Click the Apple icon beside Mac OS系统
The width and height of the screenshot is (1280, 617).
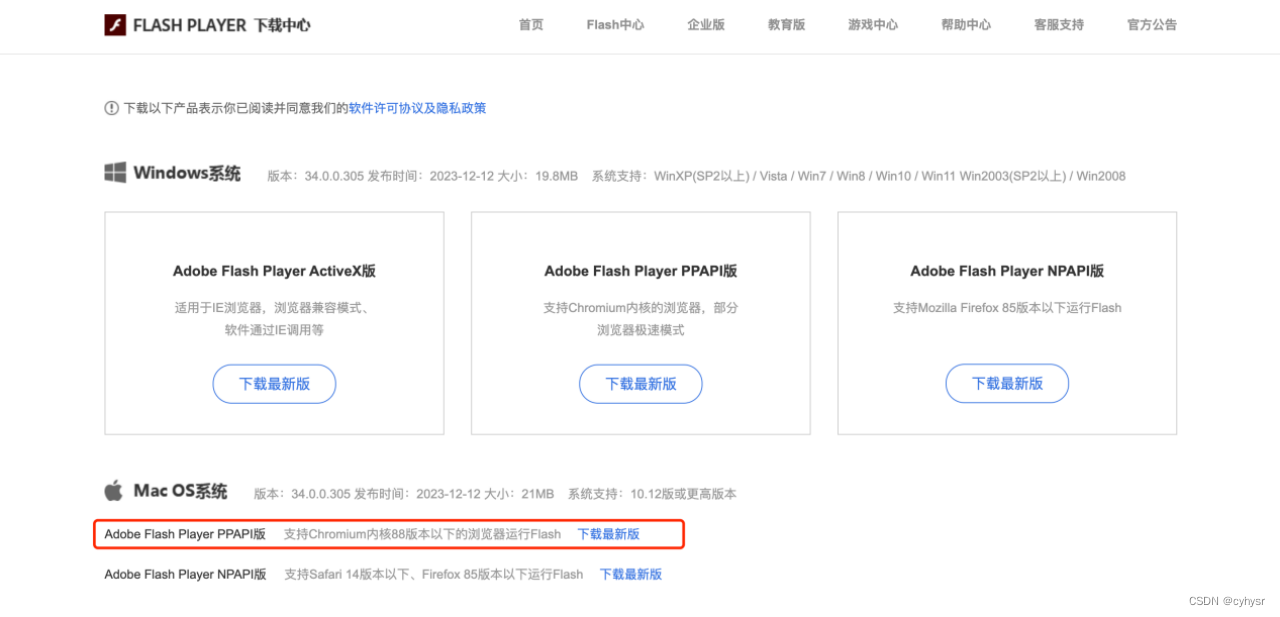112,490
